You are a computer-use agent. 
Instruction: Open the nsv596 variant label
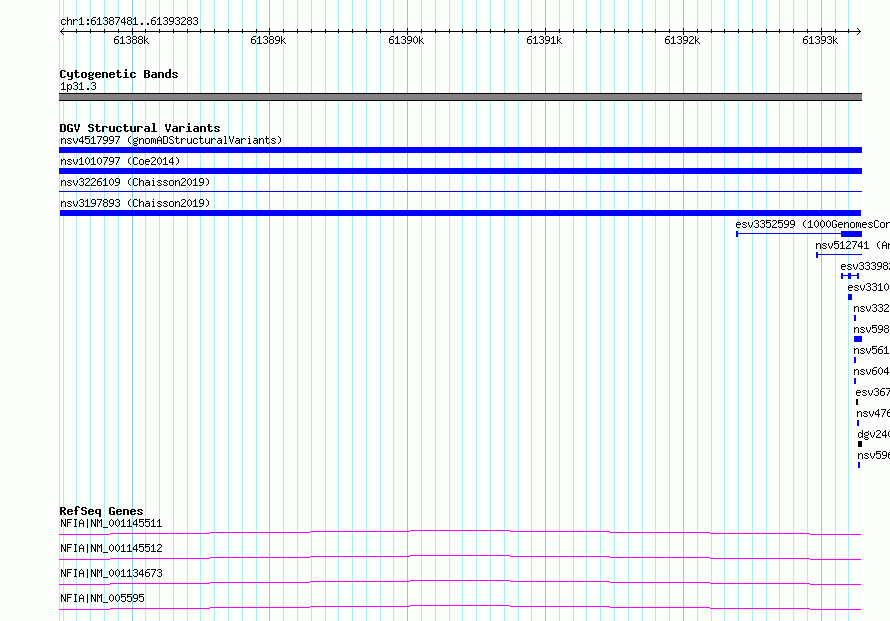874,455
